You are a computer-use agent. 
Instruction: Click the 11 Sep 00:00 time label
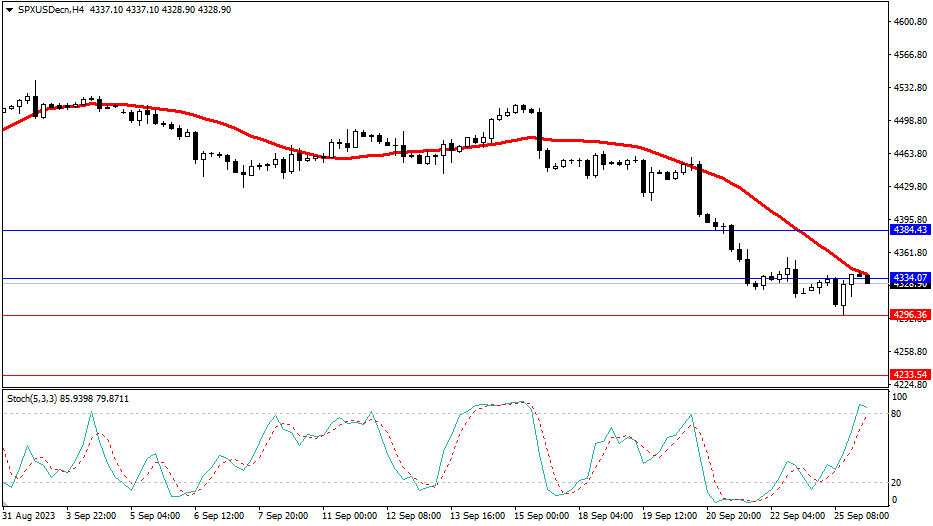click(x=349, y=516)
